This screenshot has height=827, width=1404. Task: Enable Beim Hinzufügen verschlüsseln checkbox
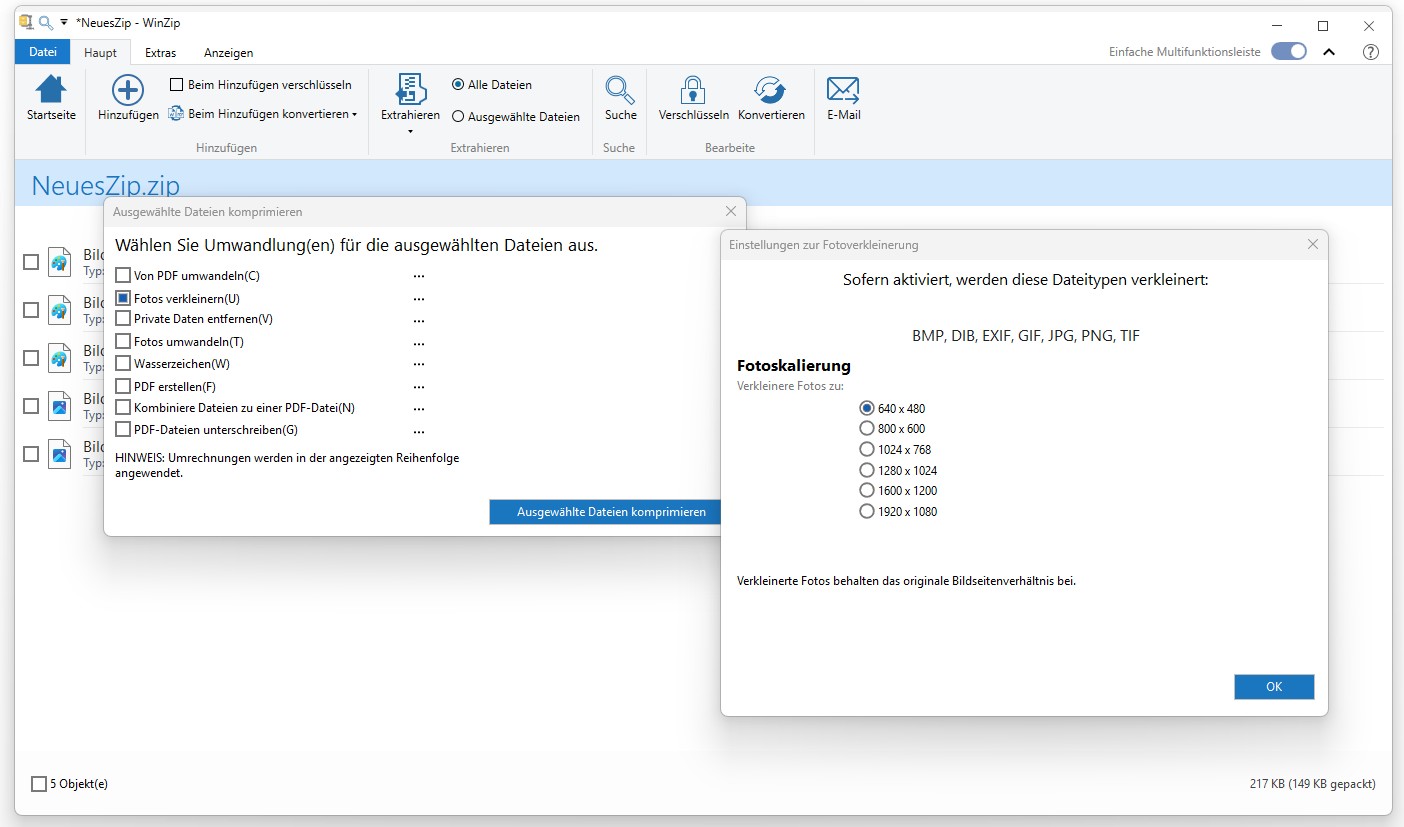point(177,85)
